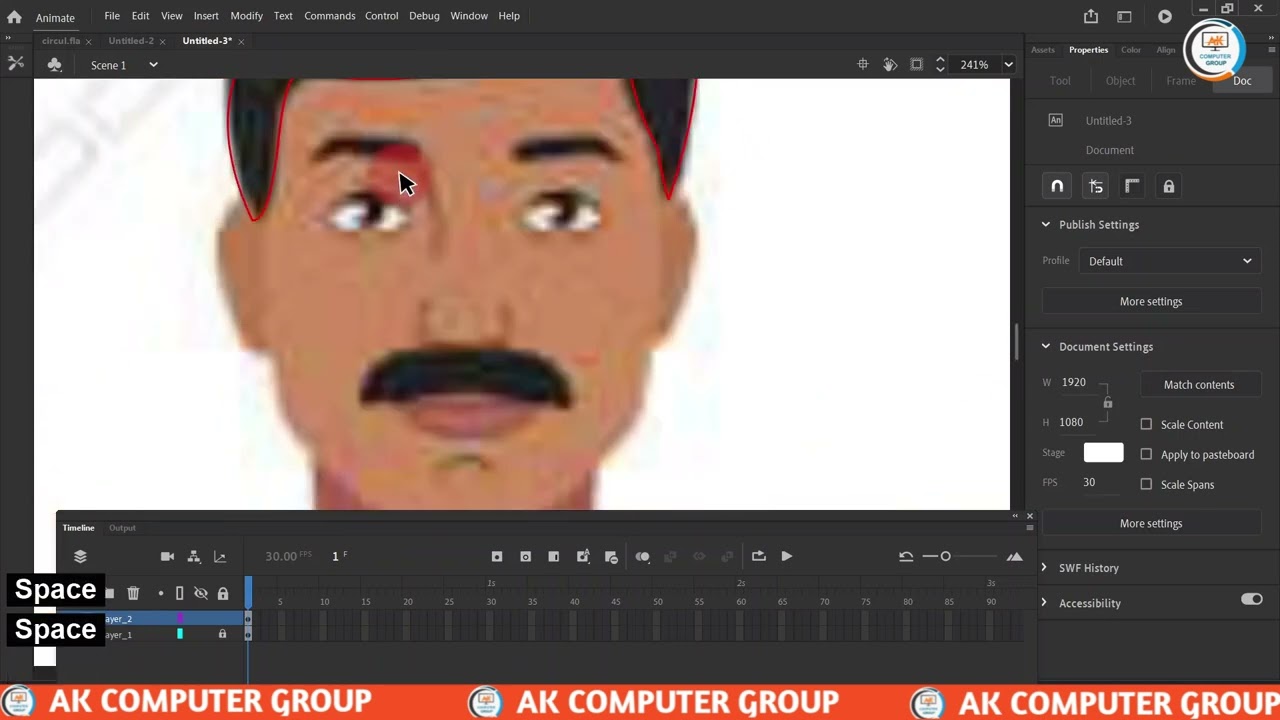This screenshot has width=1280, height=720.
Task: Unlock Layer_1 using its lock icon
Action: 222,634
